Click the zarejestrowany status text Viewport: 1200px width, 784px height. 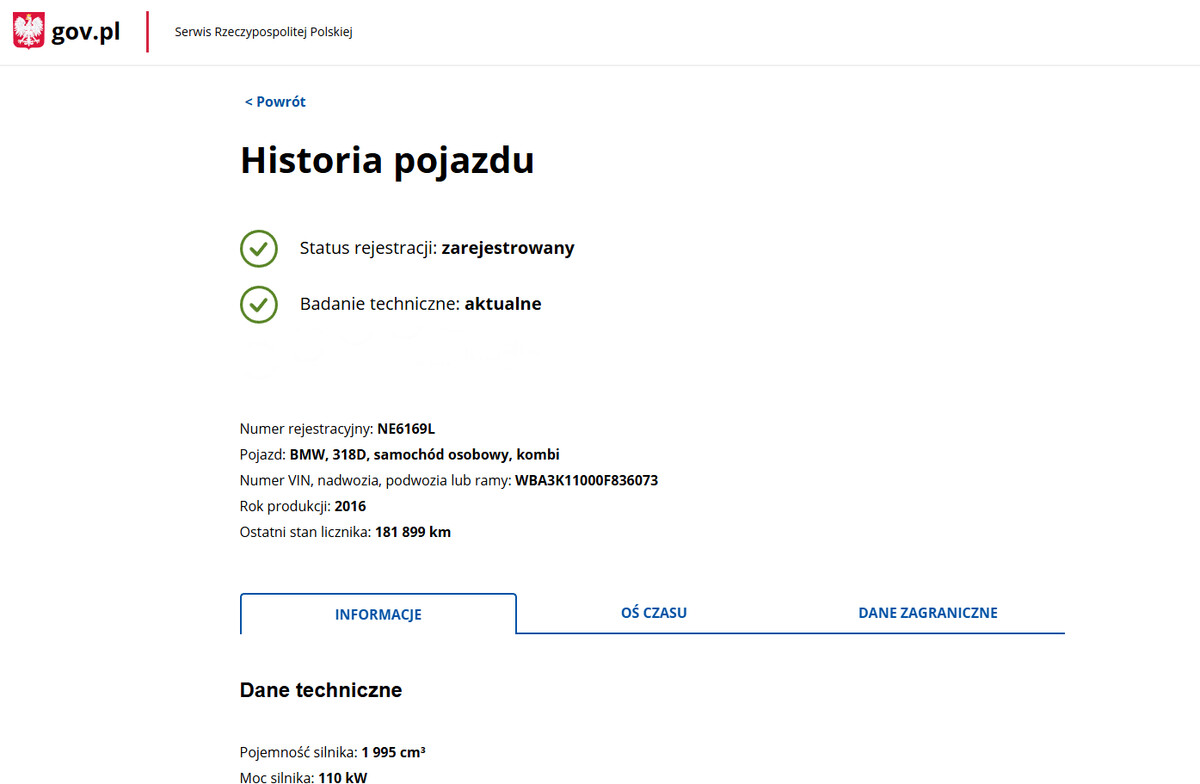[x=508, y=249]
